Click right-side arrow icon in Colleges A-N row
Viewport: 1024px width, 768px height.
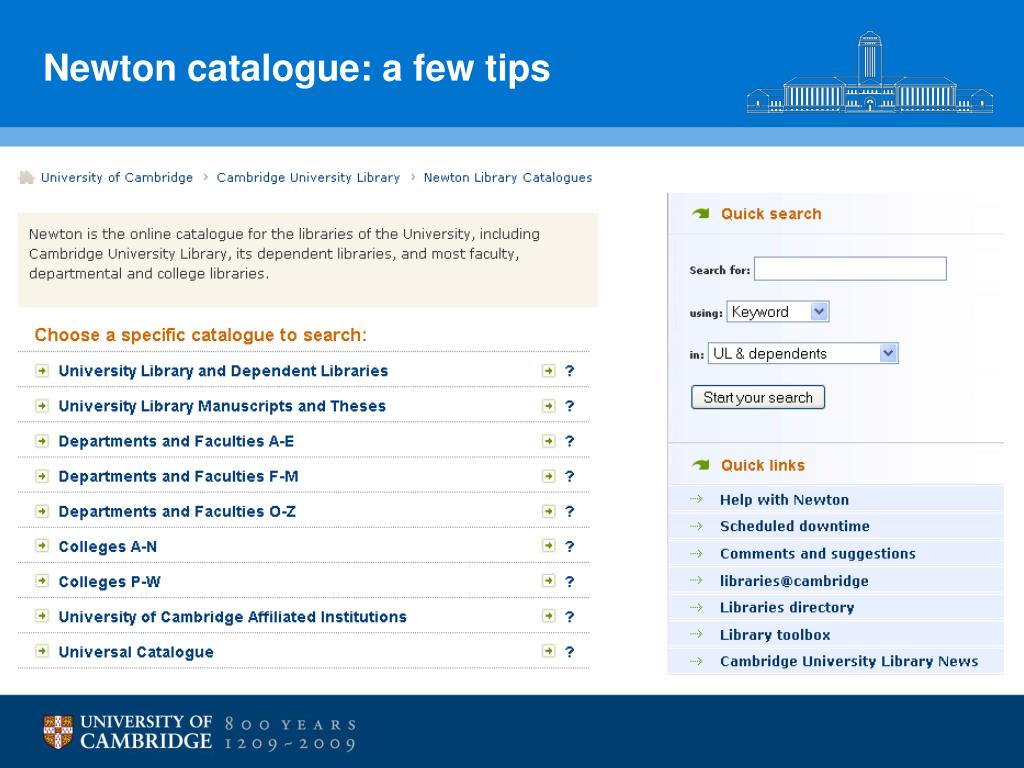549,545
